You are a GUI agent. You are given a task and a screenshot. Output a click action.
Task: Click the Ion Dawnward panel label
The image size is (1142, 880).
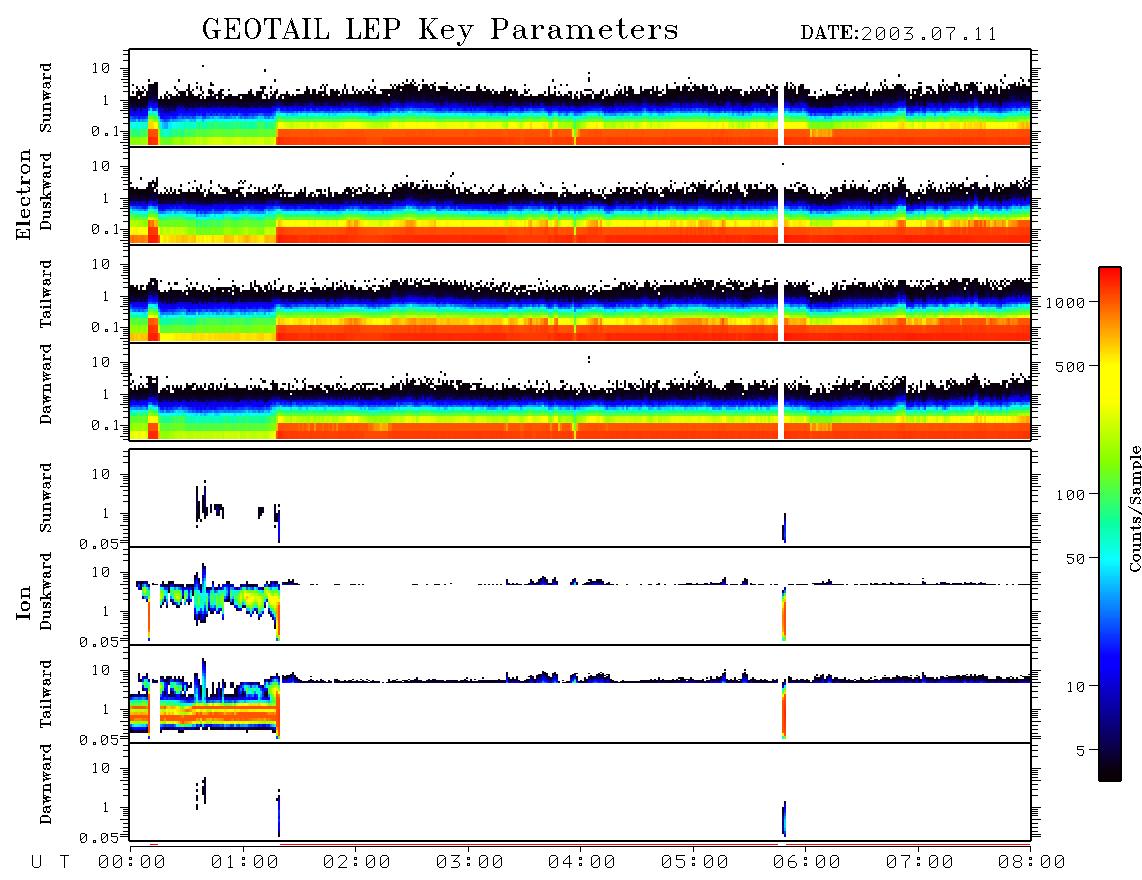[x=46, y=784]
